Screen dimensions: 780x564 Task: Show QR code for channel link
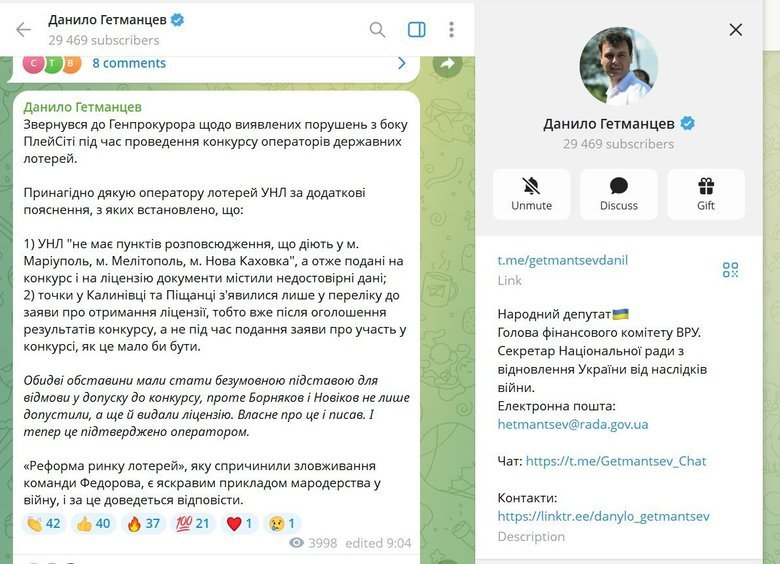coord(730,270)
